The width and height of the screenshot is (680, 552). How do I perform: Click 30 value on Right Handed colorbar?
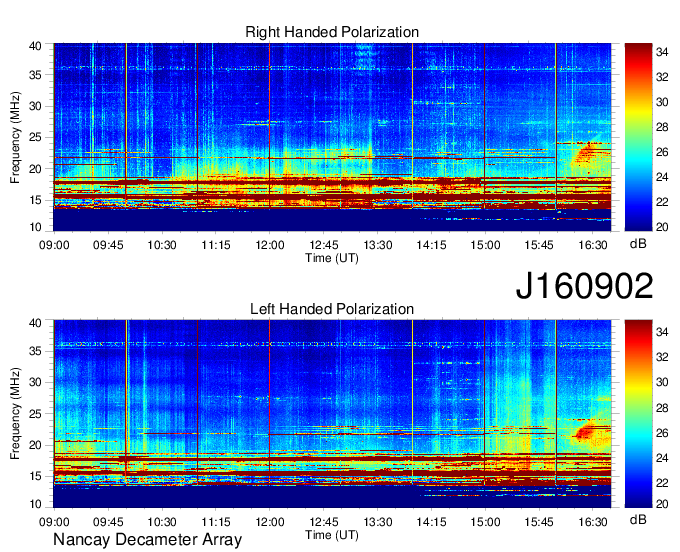click(662, 102)
